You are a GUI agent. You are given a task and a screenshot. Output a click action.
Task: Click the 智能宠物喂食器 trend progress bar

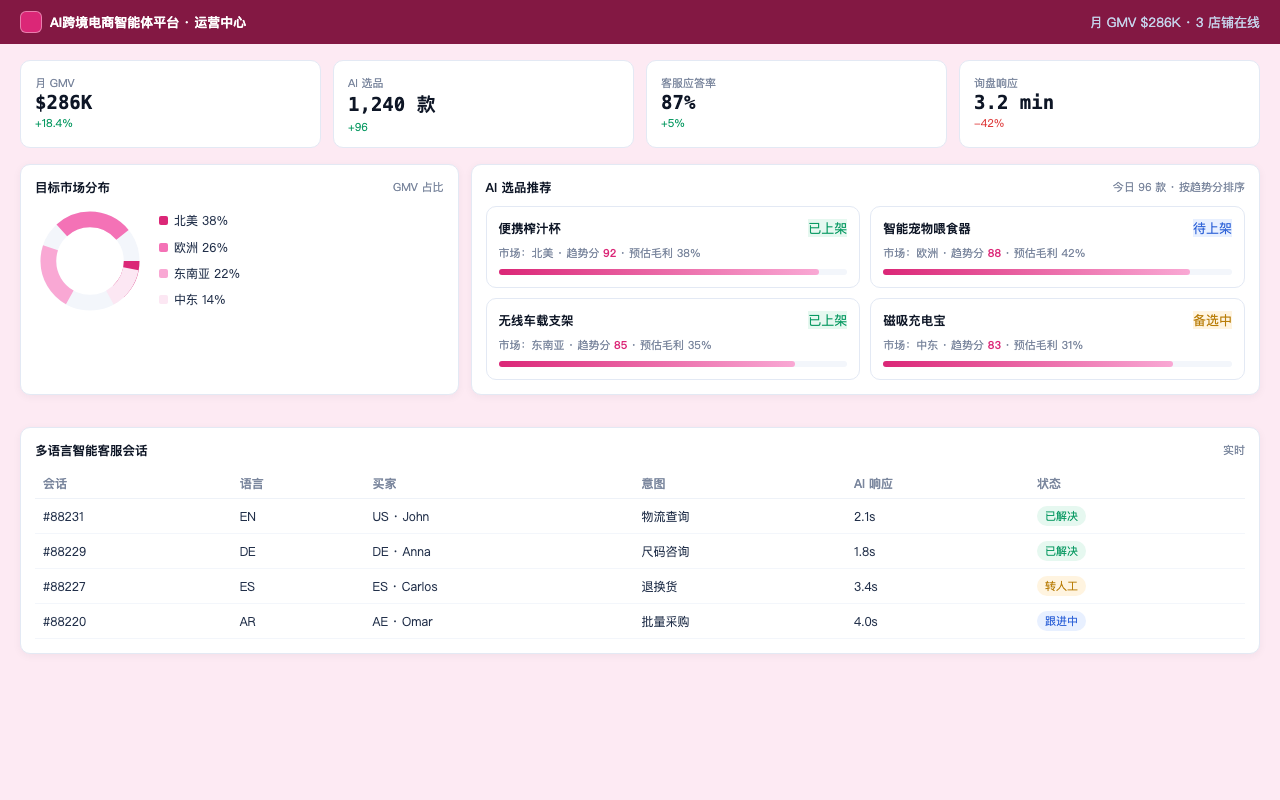1057,272
